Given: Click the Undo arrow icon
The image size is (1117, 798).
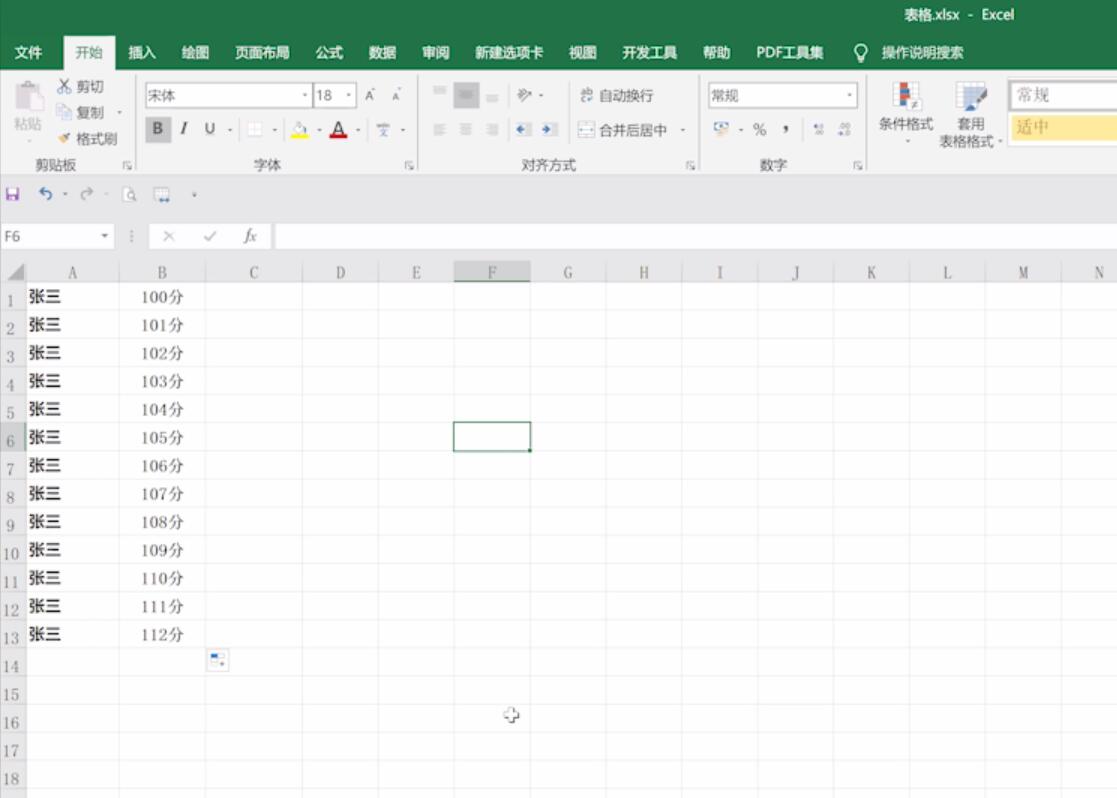Looking at the screenshot, I should [x=46, y=194].
